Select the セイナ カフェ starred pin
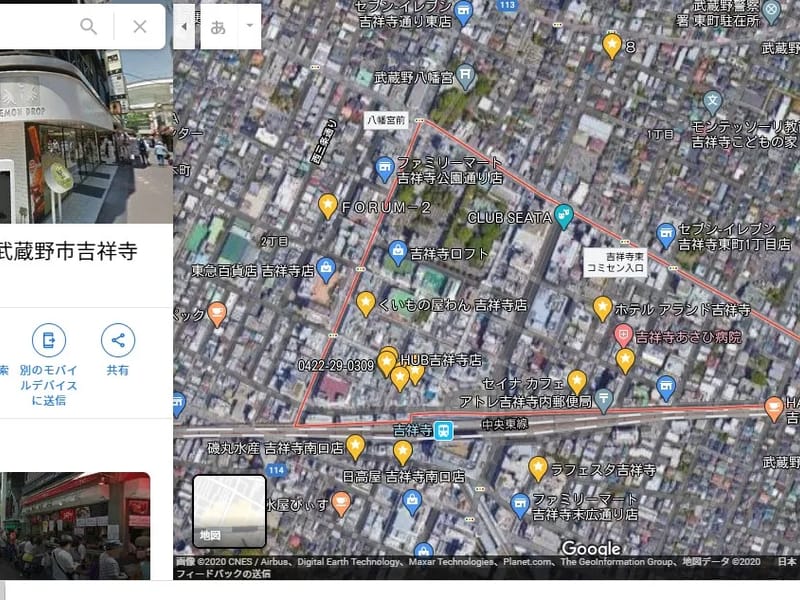The width and height of the screenshot is (800, 600). (577, 383)
